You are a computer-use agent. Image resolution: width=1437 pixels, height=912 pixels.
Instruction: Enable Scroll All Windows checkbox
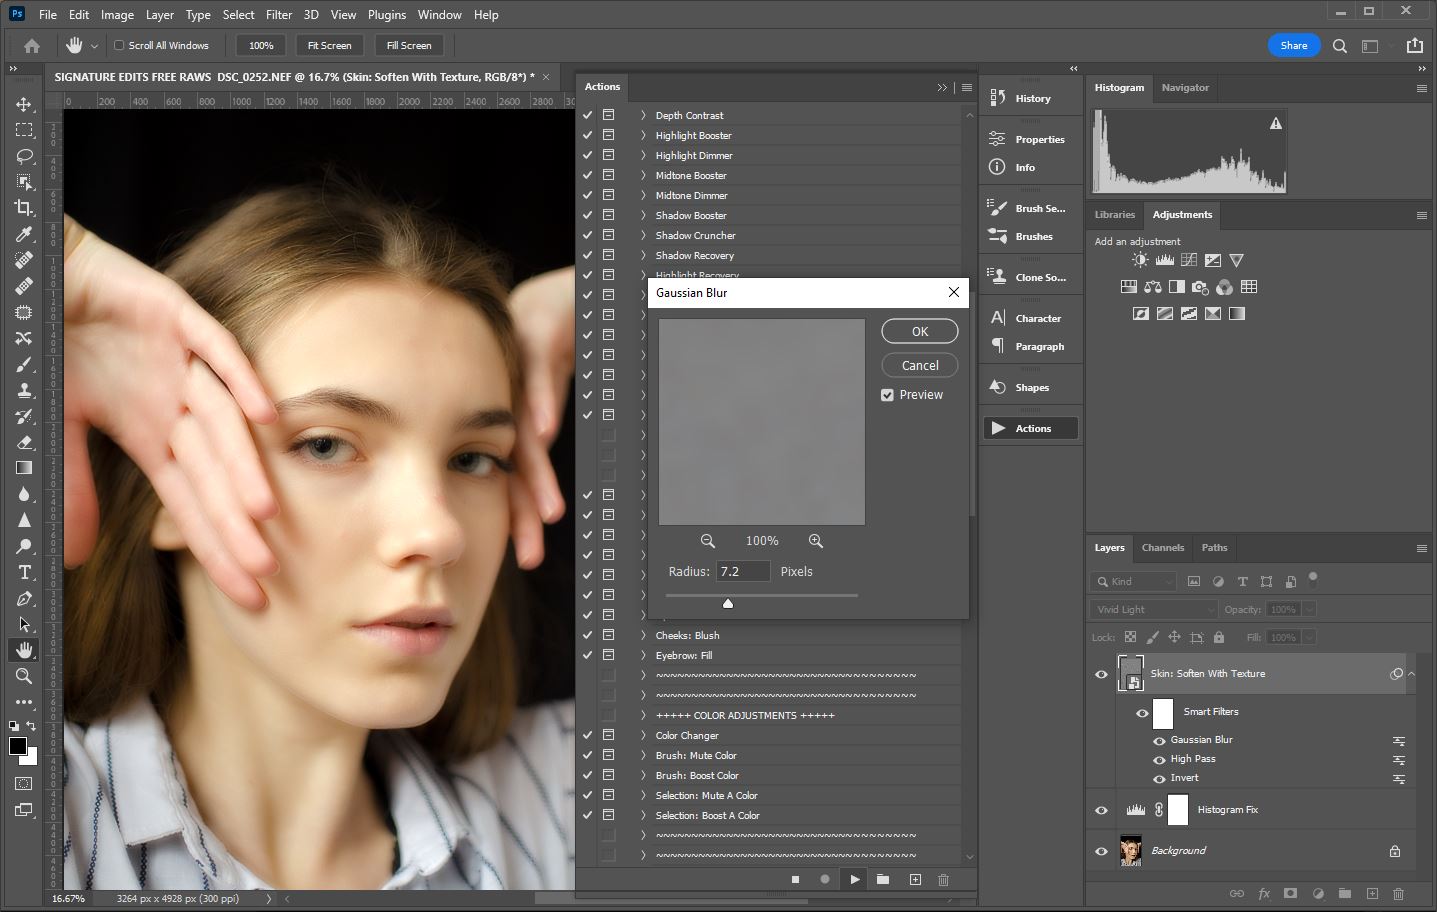tap(119, 45)
